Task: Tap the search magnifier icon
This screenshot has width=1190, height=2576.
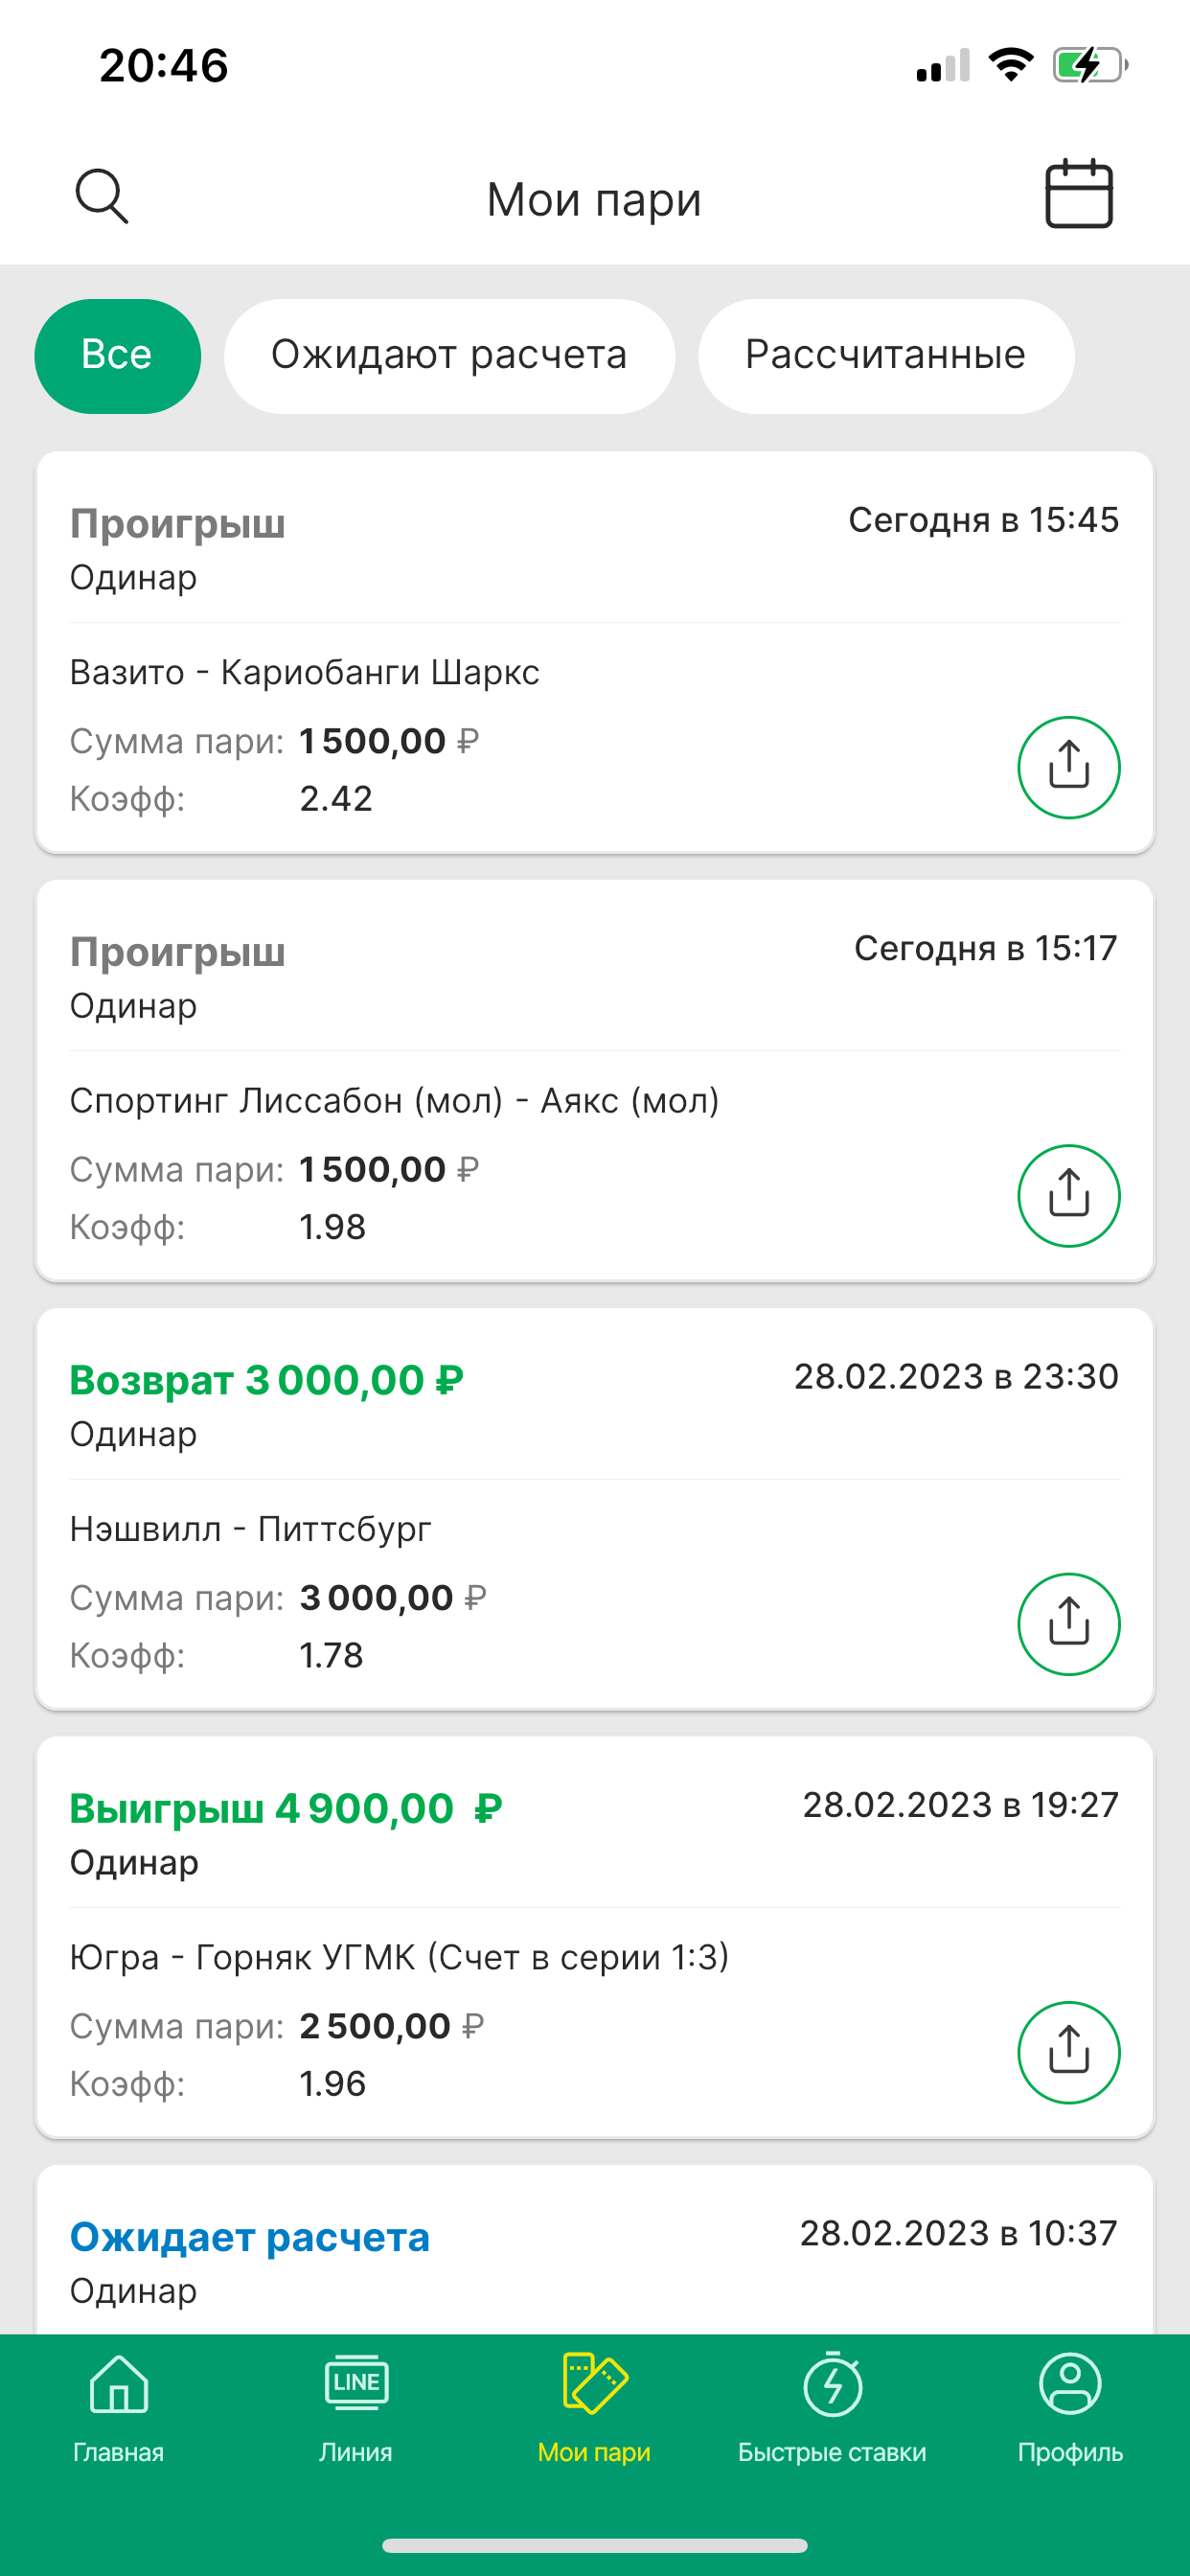Action: point(102,196)
